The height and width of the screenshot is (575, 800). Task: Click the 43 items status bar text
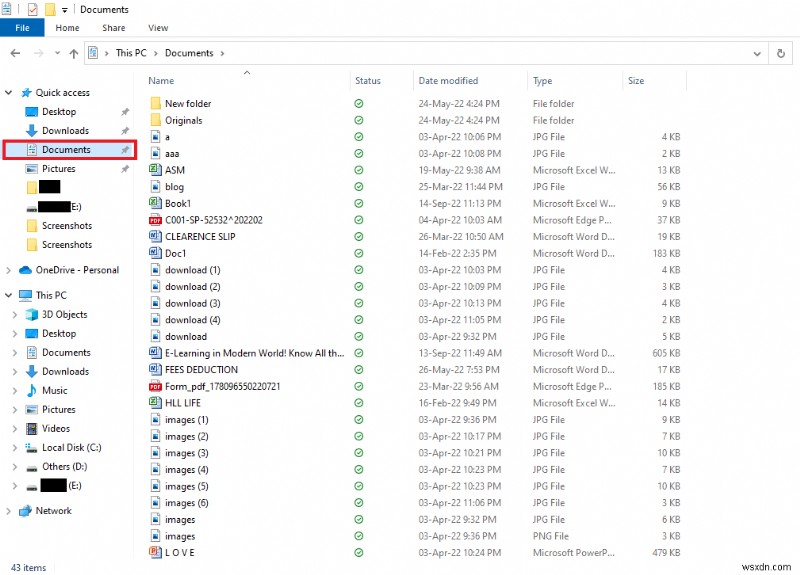pyautogui.click(x=29, y=567)
